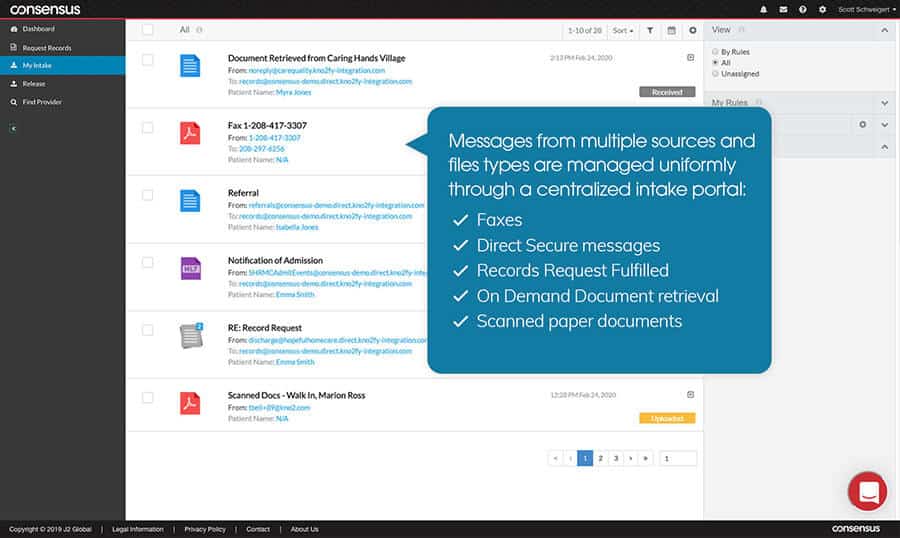The image size is (900, 538).
Task: Select the 'By Rules' view radio button
Action: click(714, 51)
